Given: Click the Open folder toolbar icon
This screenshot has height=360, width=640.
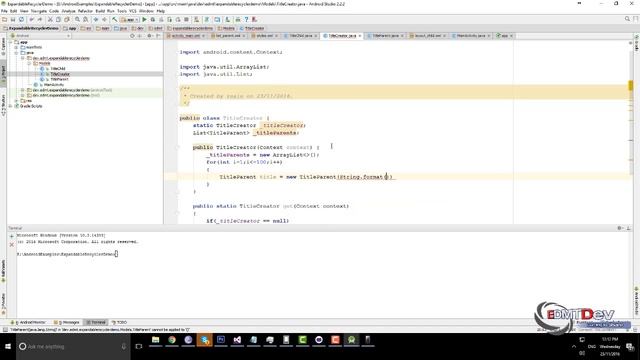Looking at the screenshot, I should tap(4, 20).
